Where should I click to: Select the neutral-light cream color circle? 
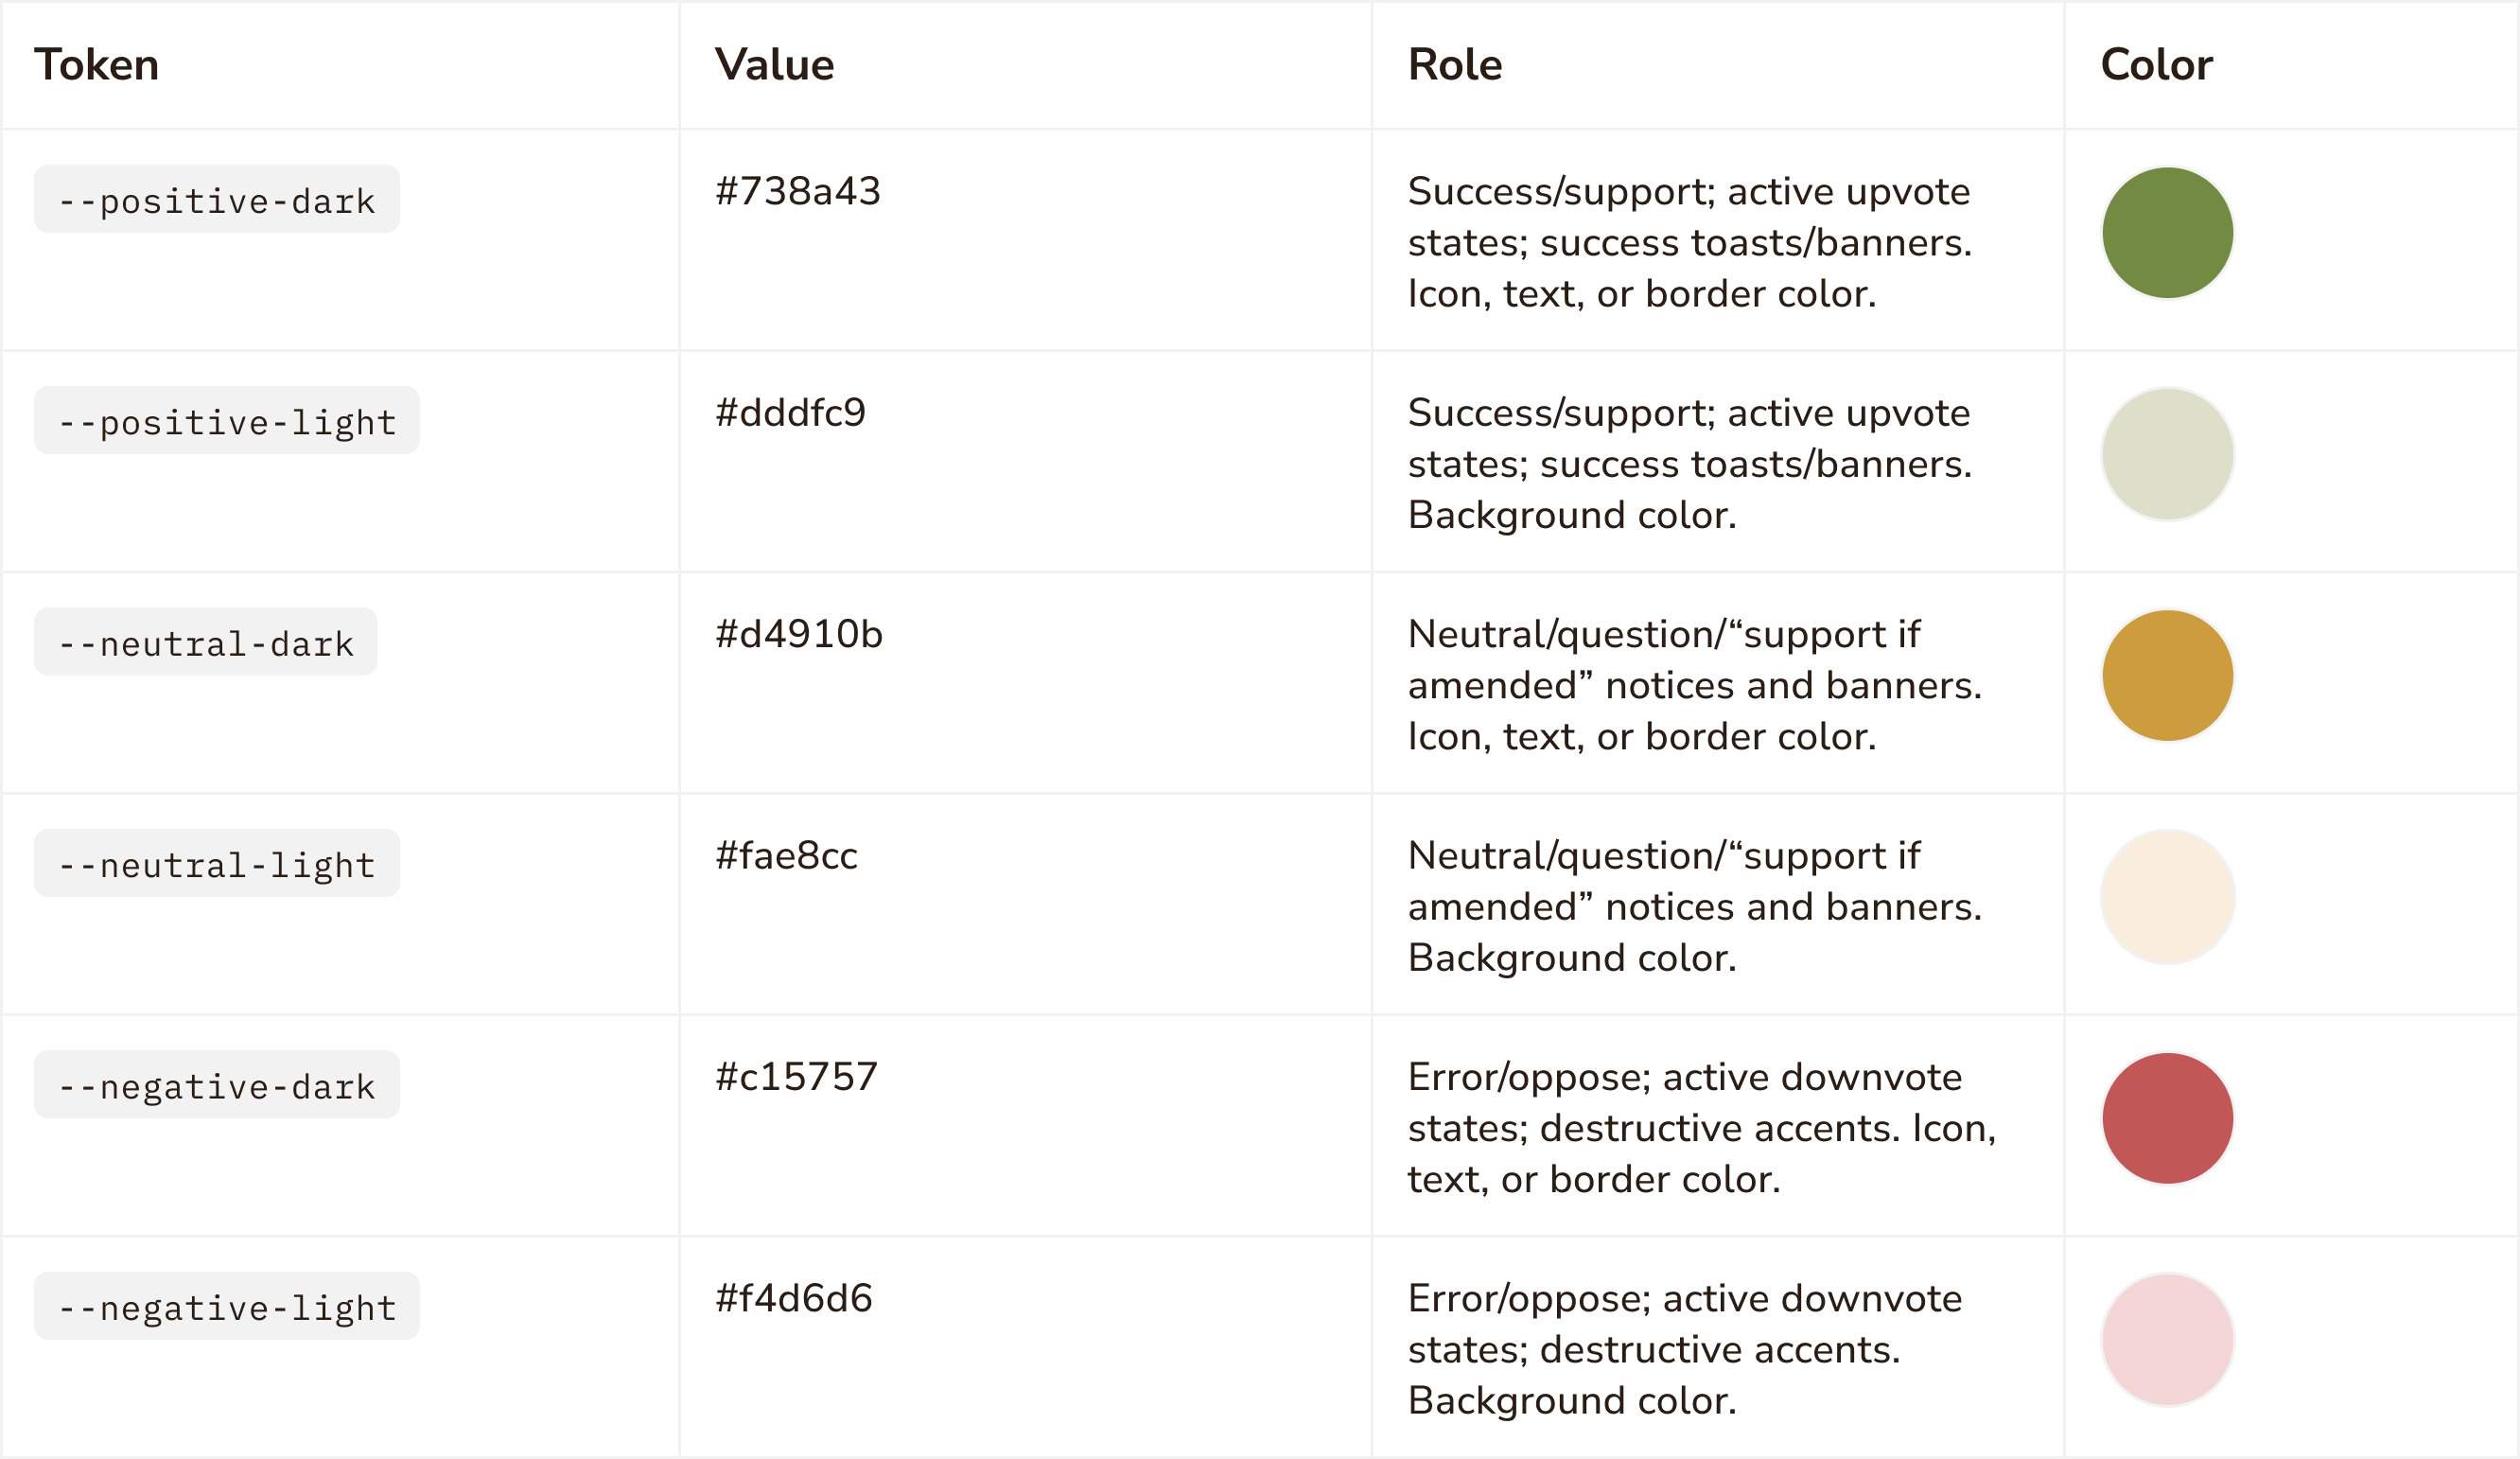pyautogui.click(x=2167, y=897)
